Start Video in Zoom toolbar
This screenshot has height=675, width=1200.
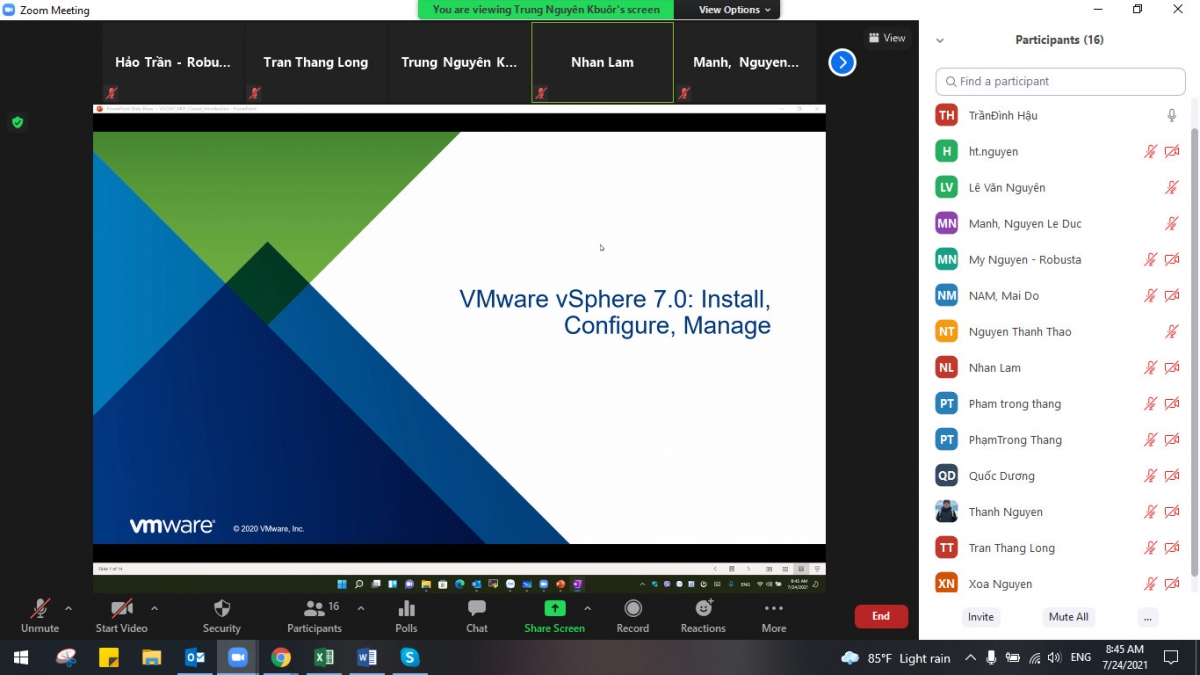121,616
